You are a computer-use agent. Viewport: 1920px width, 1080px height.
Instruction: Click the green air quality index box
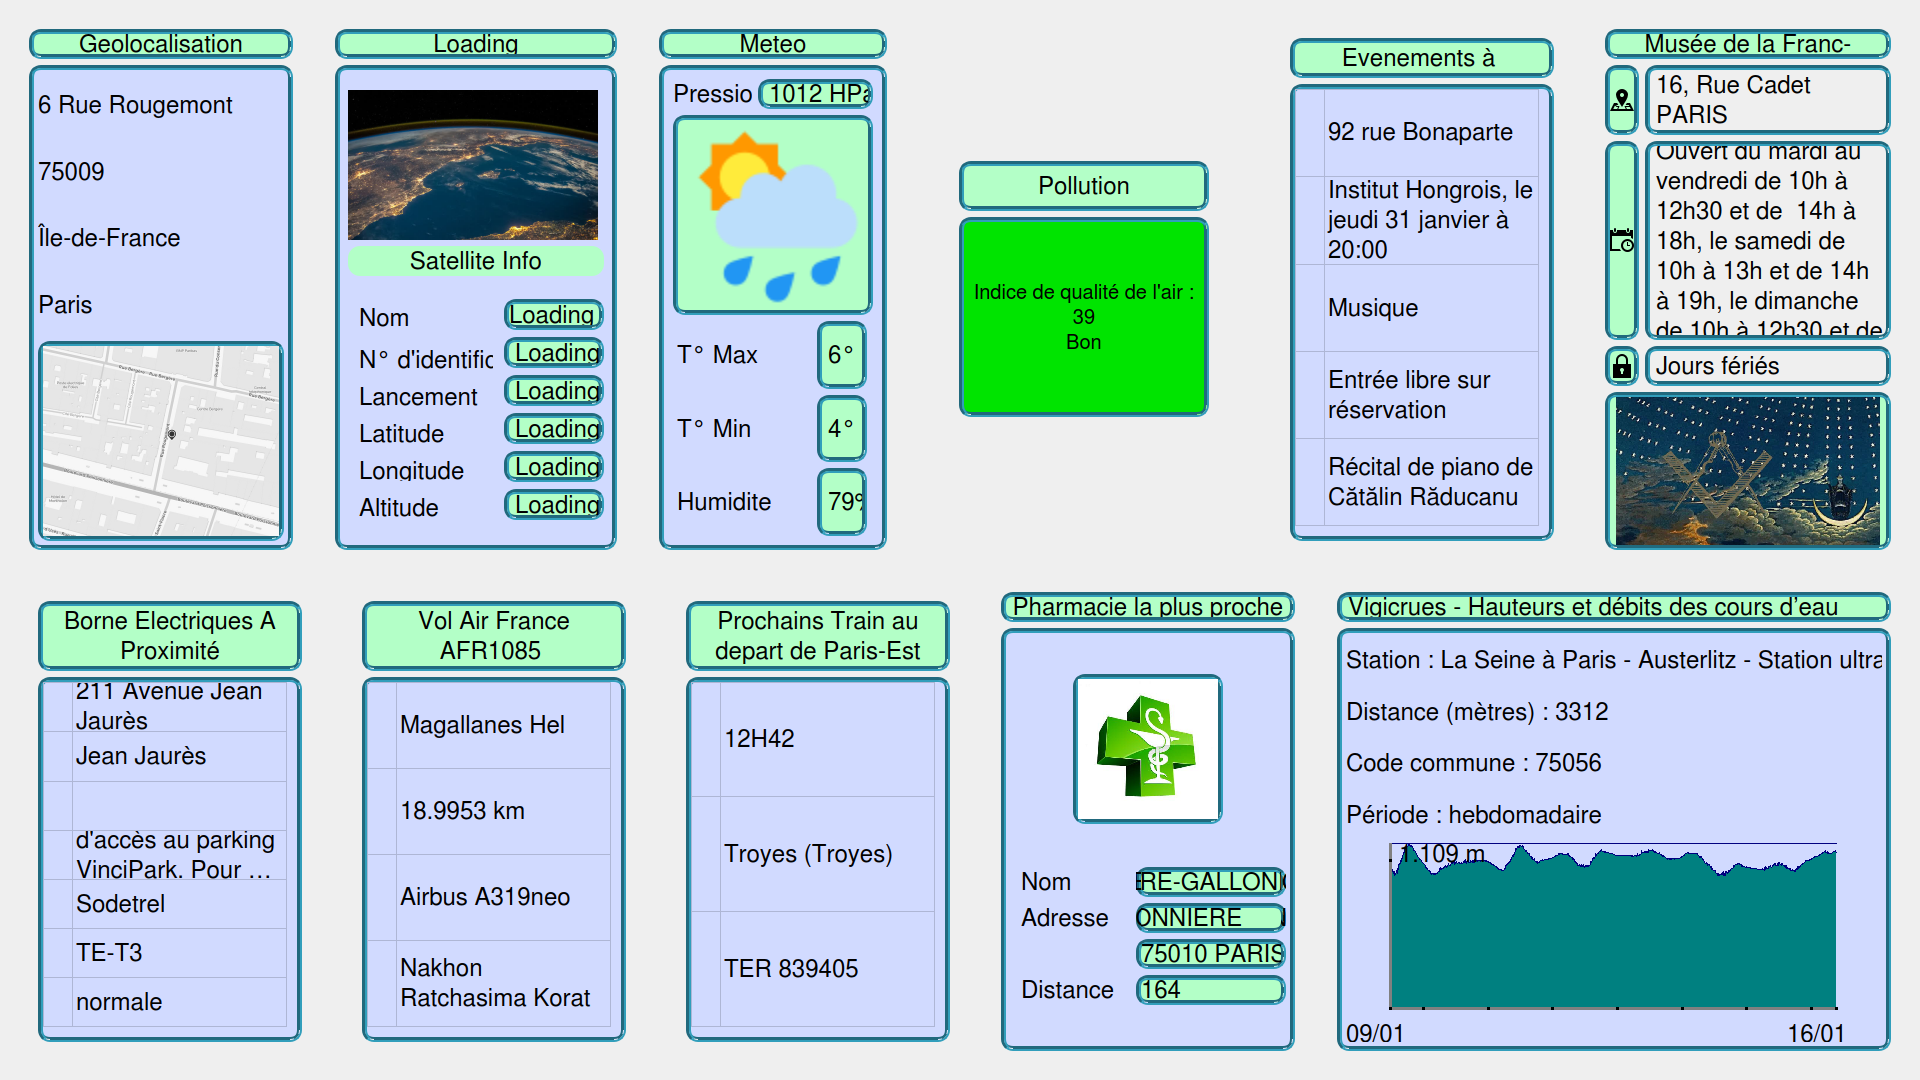(1083, 317)
